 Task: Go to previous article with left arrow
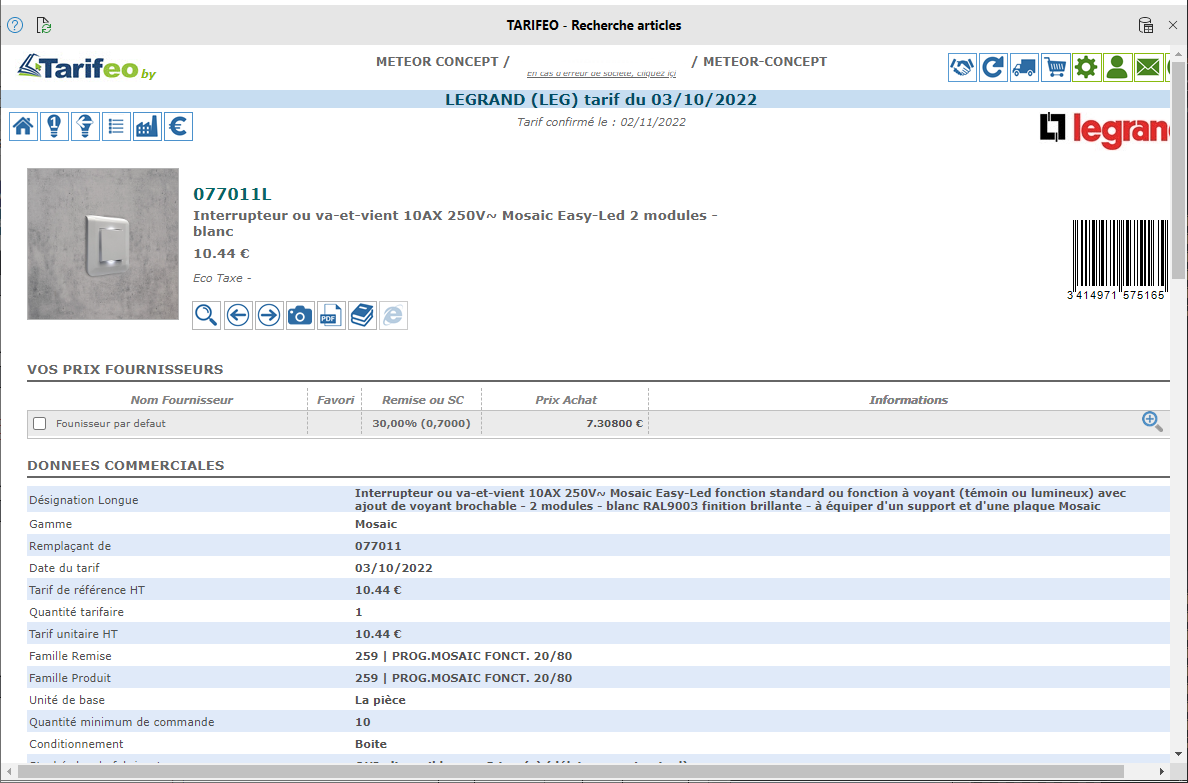[x=238, y=315]
